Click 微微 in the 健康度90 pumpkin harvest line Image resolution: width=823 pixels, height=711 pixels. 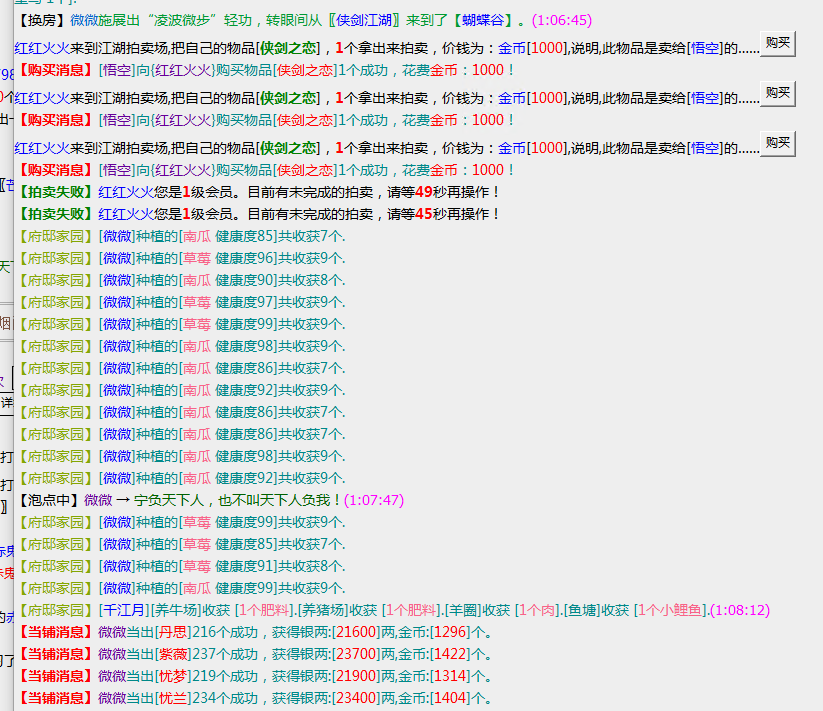[x=117, y=280]
